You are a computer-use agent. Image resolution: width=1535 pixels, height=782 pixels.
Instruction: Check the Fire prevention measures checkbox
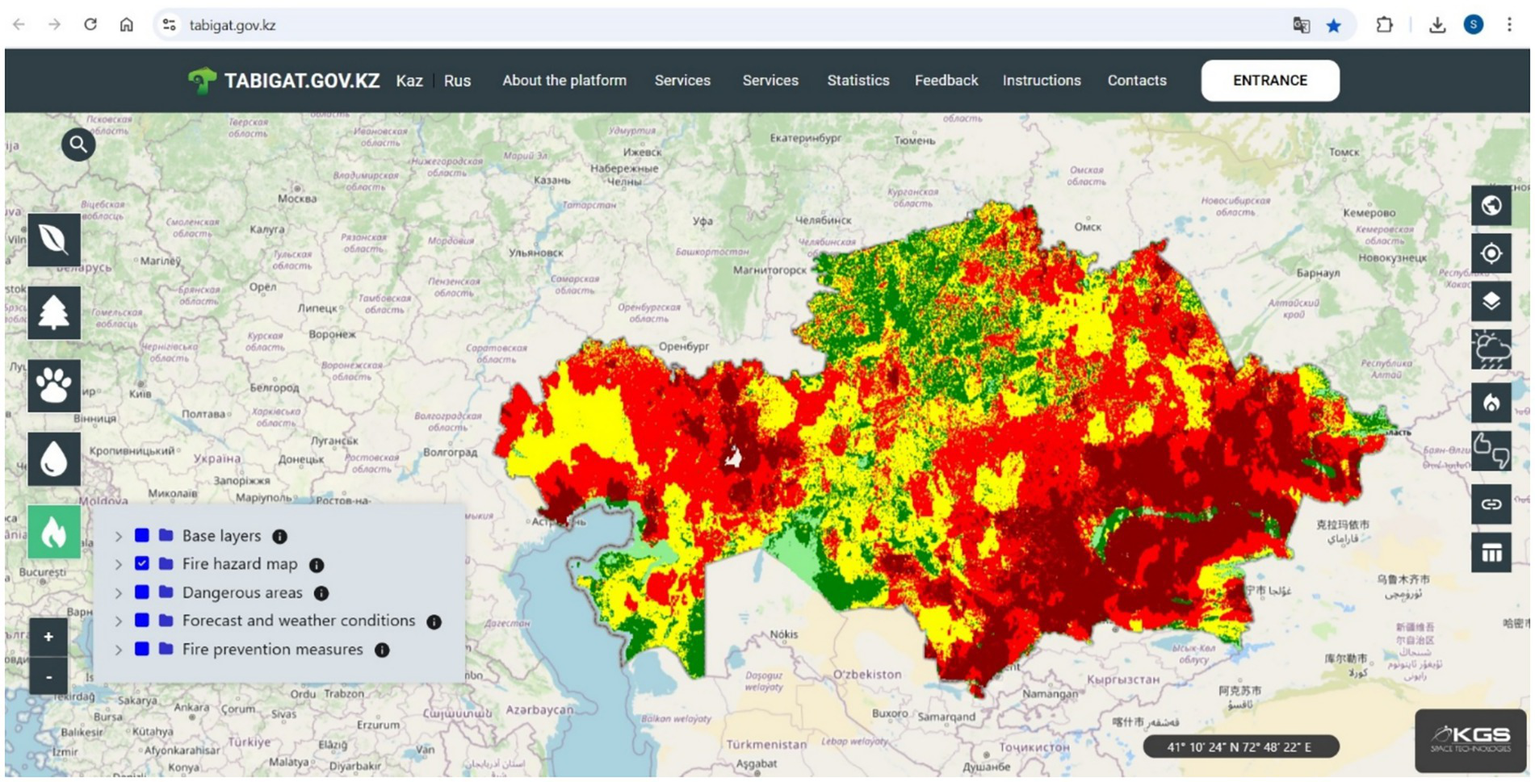pos(142,650)
